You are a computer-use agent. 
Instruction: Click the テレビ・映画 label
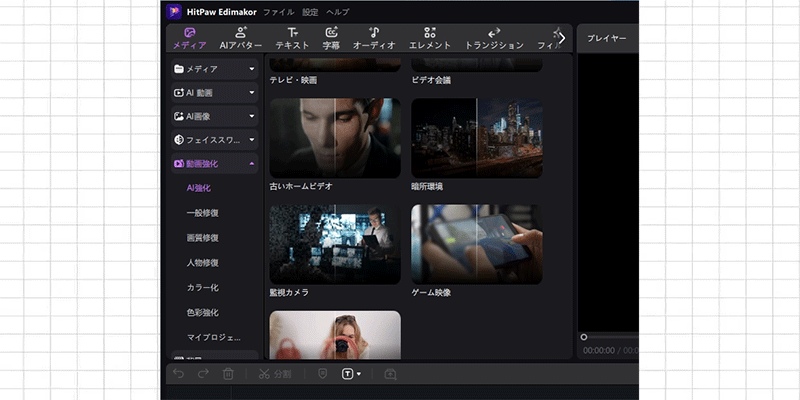[x=293, y=80]
